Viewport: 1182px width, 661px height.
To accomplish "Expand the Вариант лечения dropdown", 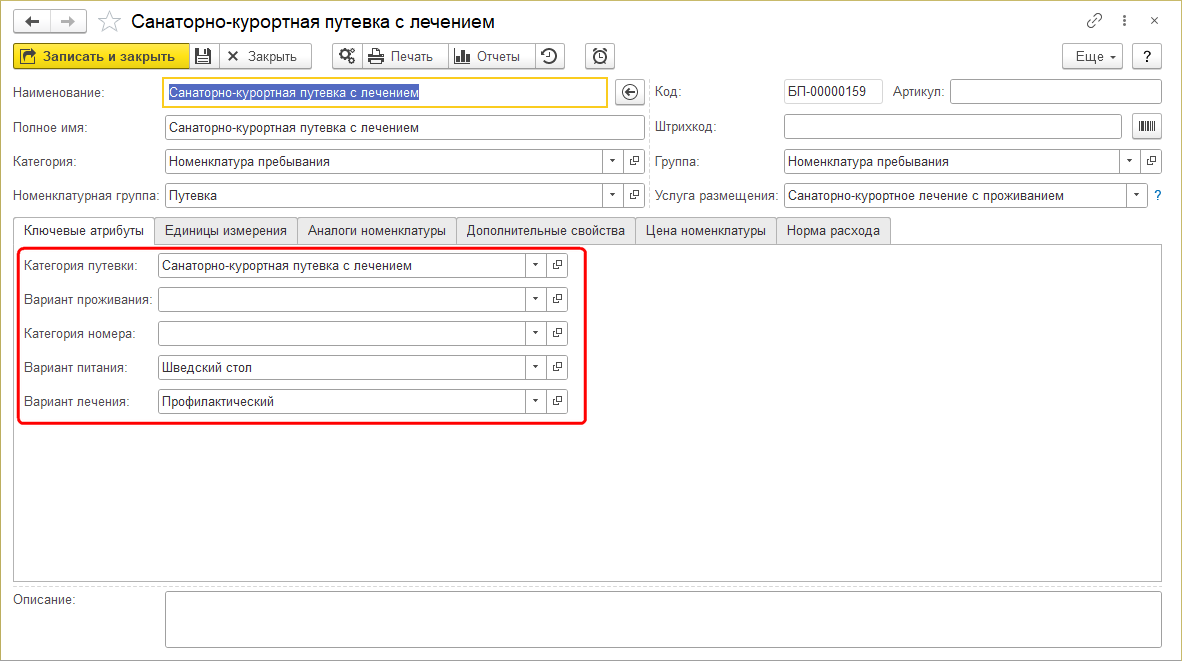I will point(535,401).
